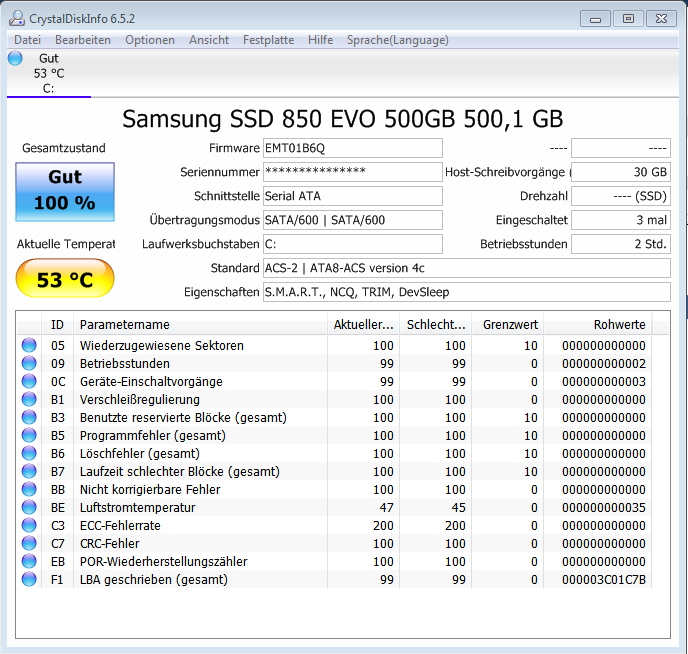
Task: Select the ECC-Fehlerrate parameter name
Action: tap(120, 525)
